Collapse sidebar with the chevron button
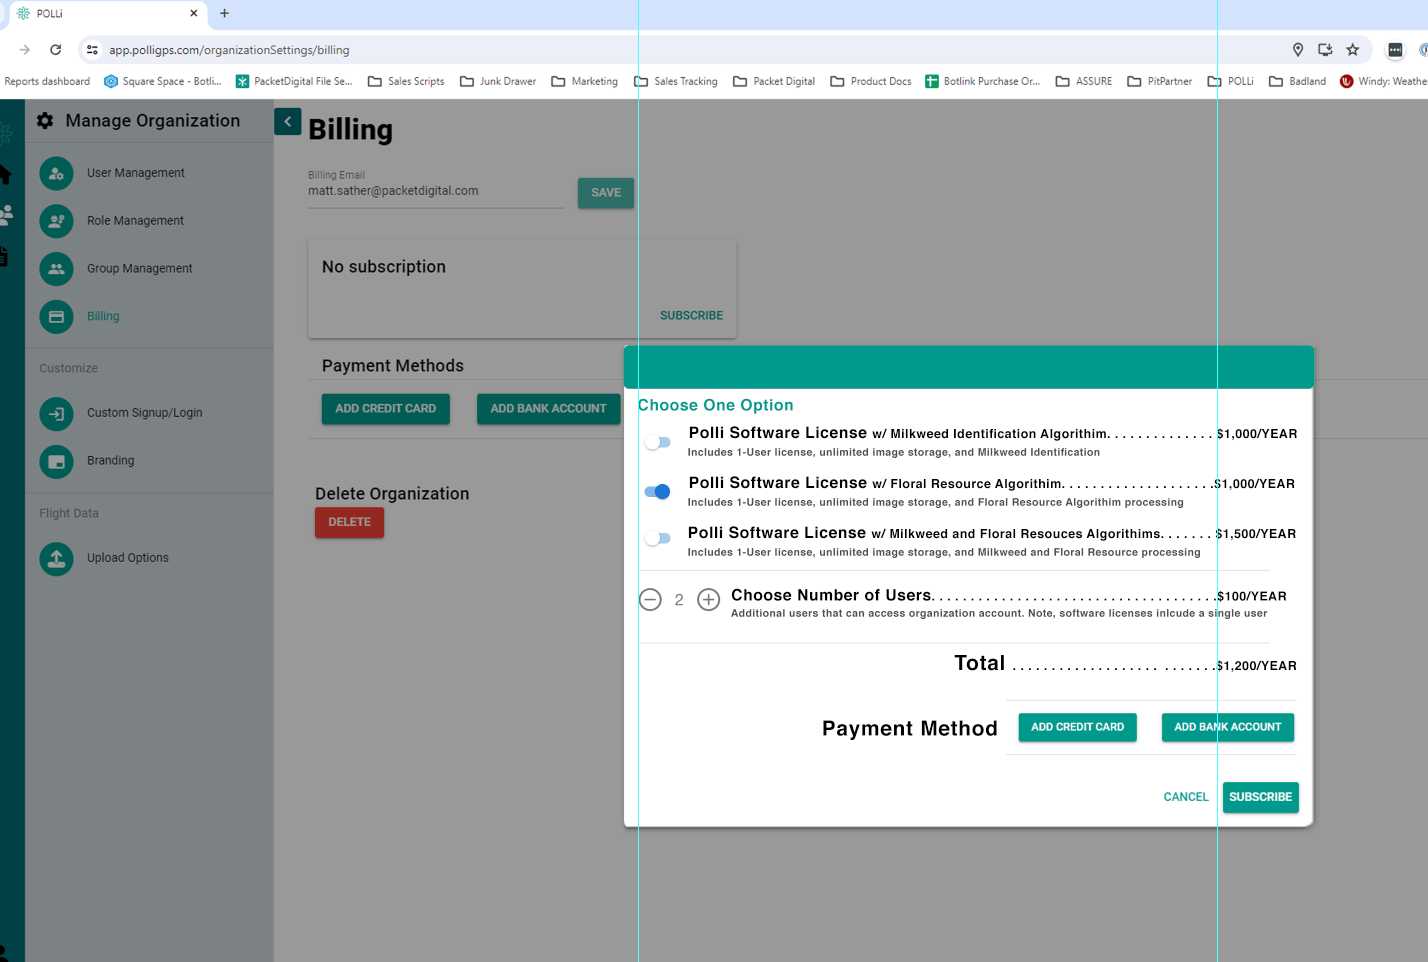 [288, 121]
